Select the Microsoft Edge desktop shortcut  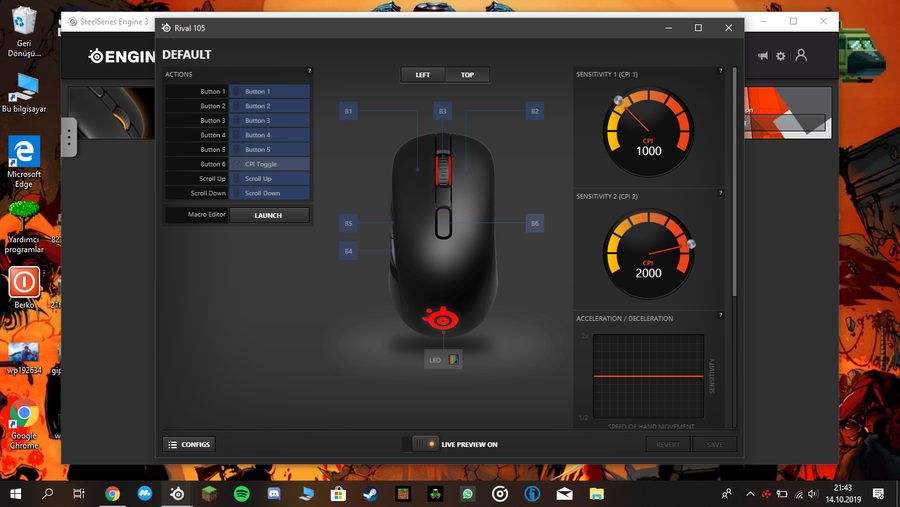(24, 162)
